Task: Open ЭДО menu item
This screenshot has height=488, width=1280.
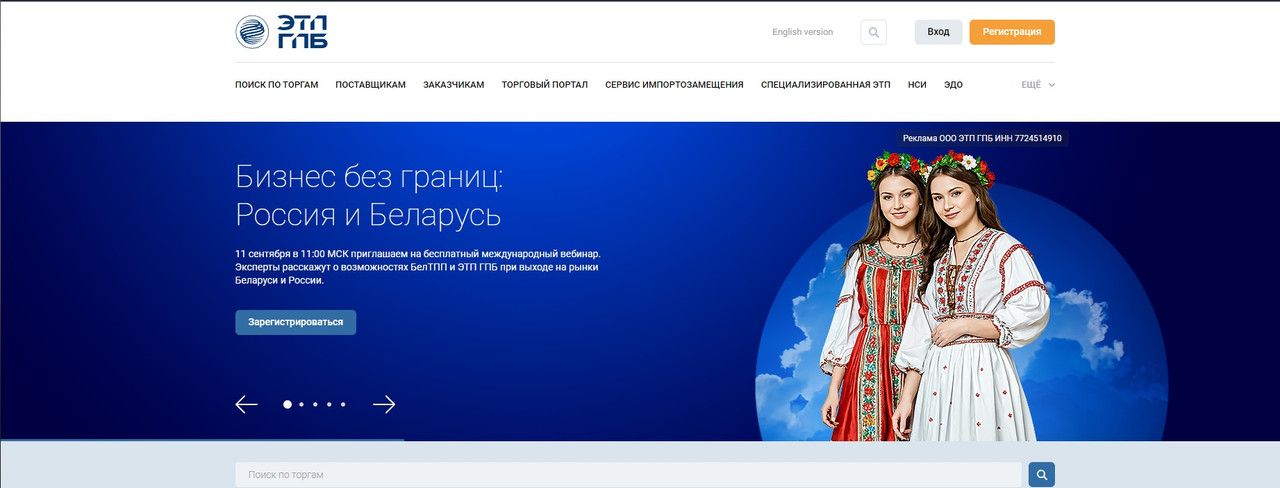Action: (x=953, y=85)
